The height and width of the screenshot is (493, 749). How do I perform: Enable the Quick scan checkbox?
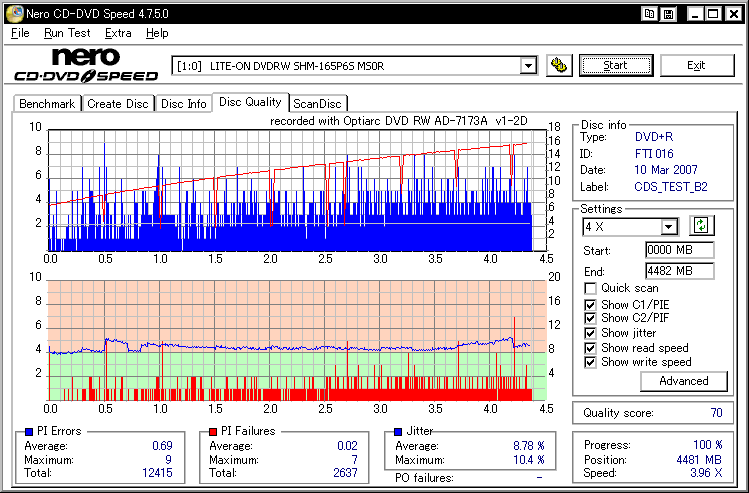tap(591, 289)
